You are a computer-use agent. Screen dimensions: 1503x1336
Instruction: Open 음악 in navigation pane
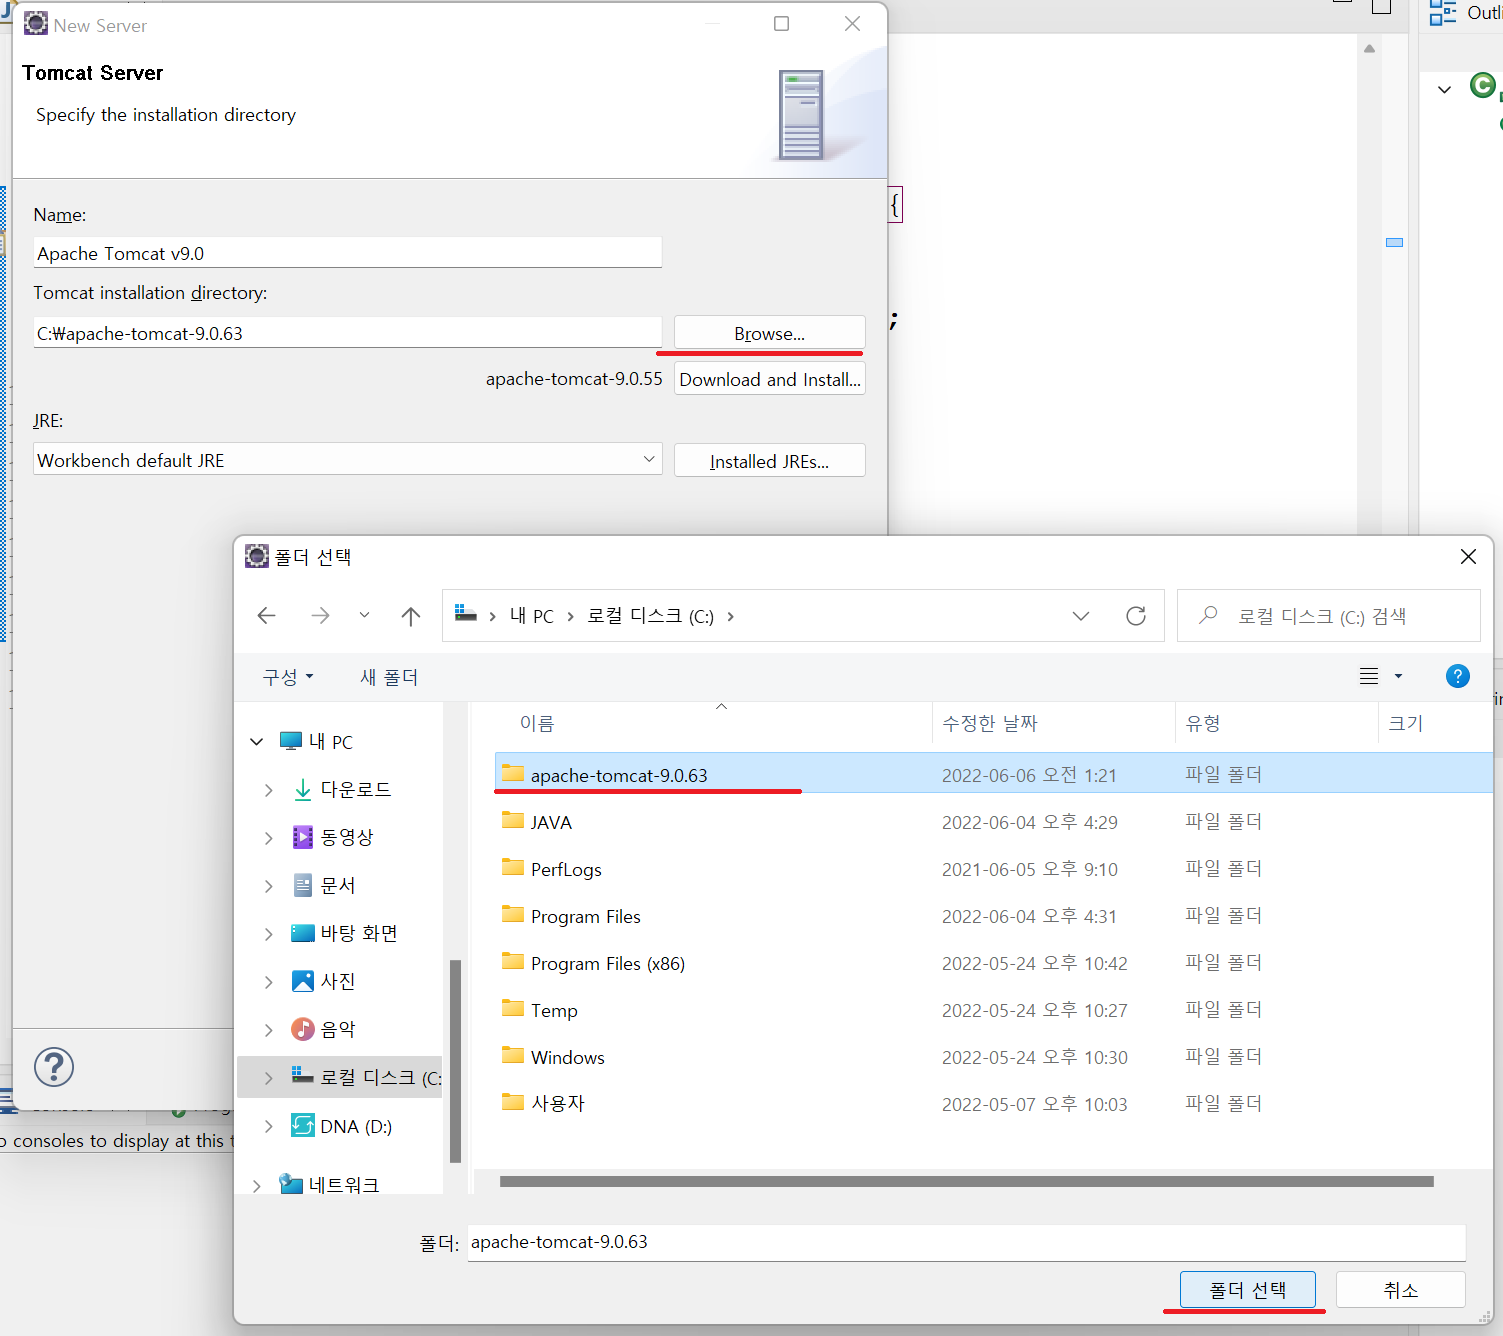click(x=337, y=1029)
